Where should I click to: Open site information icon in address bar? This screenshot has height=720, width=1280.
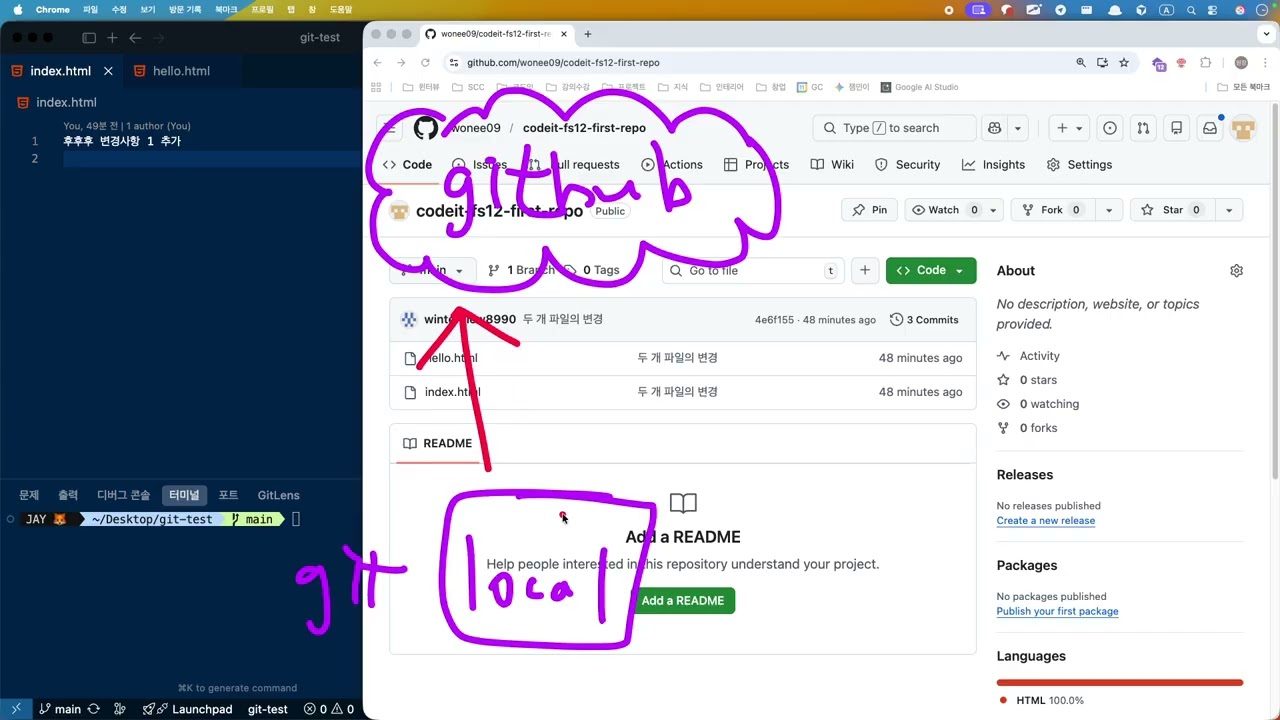coord(454,62)
